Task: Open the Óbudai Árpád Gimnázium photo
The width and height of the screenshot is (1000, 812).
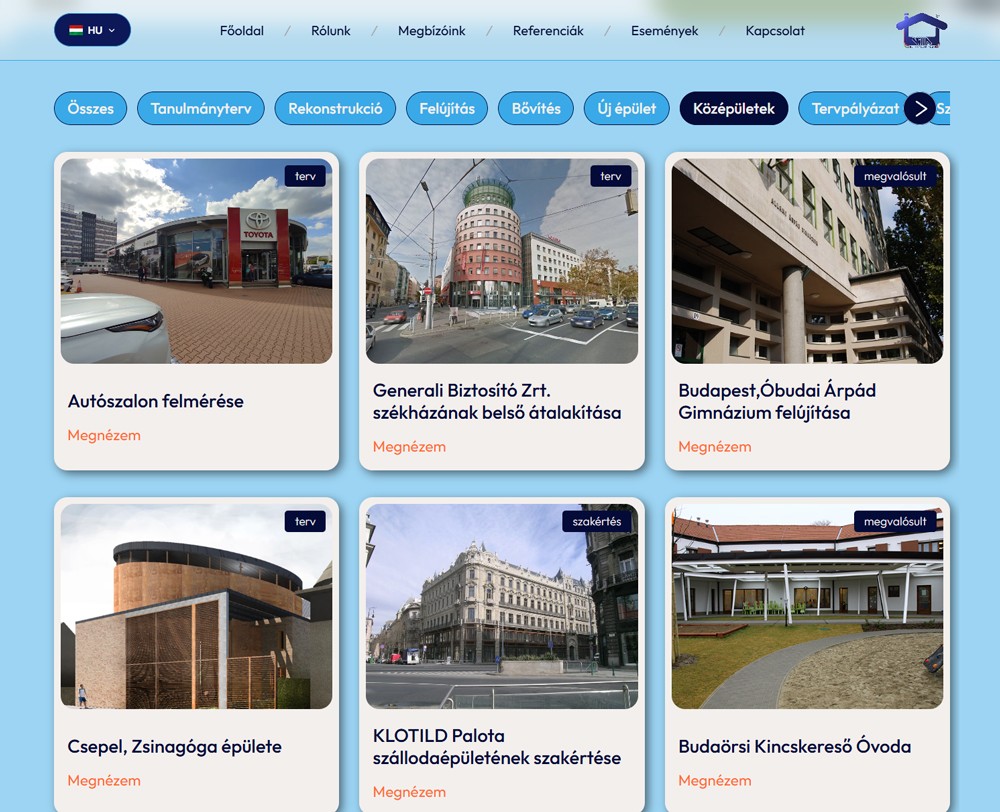Action: (x=807, y=261)
